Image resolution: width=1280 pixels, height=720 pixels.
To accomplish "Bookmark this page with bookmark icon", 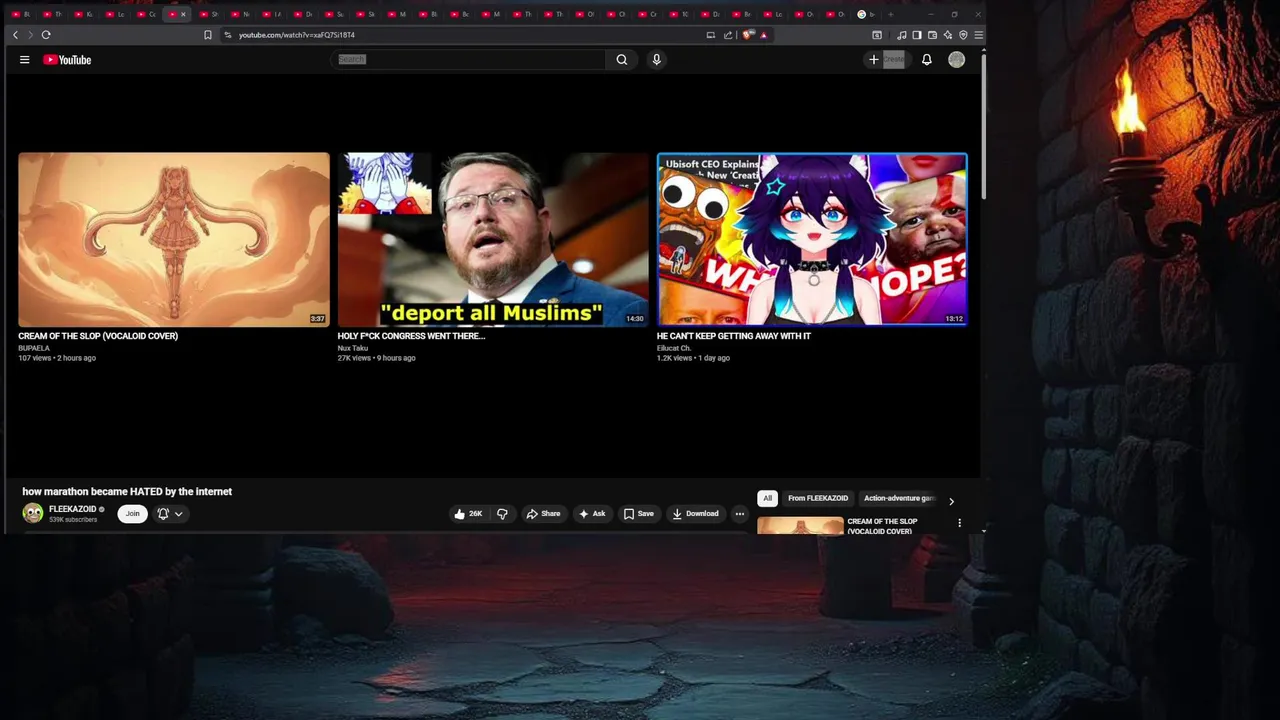I will pos(208,35).
